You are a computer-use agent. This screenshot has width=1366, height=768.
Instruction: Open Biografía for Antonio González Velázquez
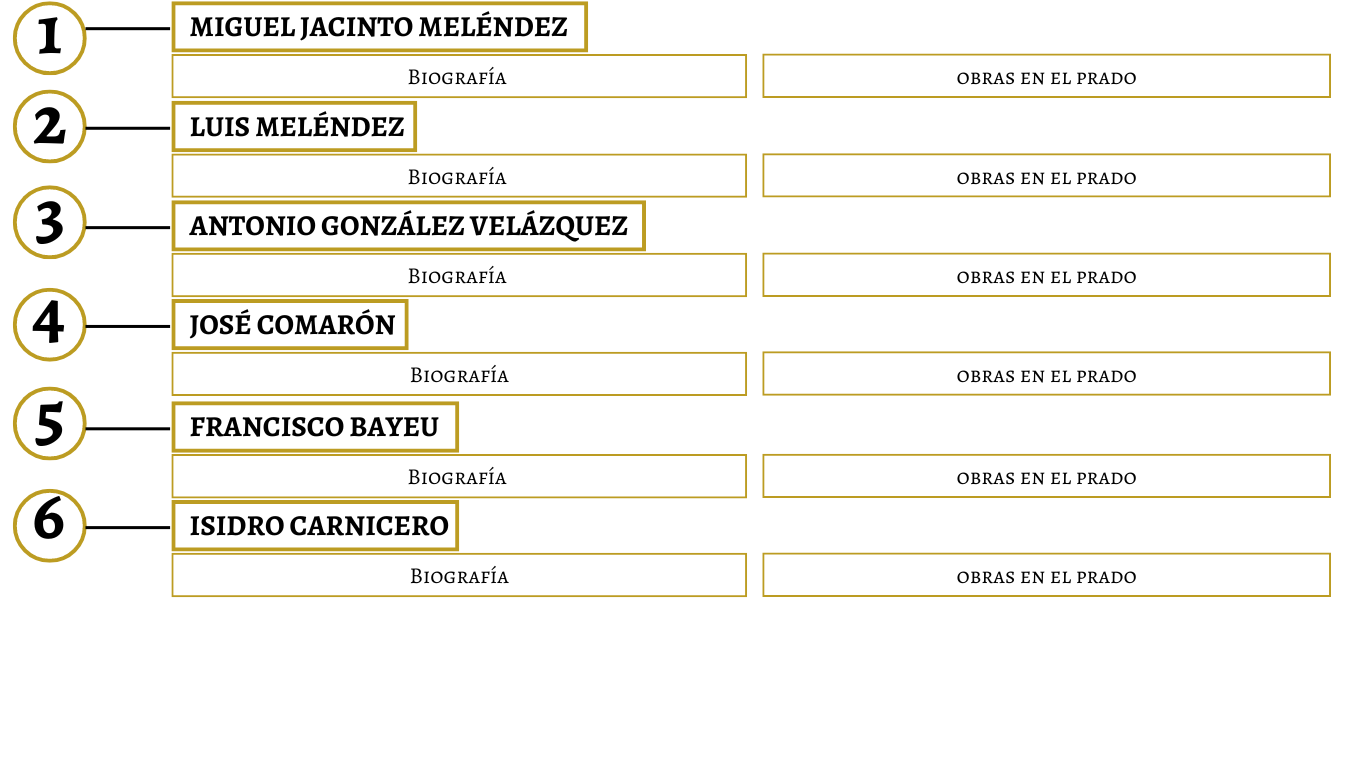pyautogui.click(x=459, y=275)
